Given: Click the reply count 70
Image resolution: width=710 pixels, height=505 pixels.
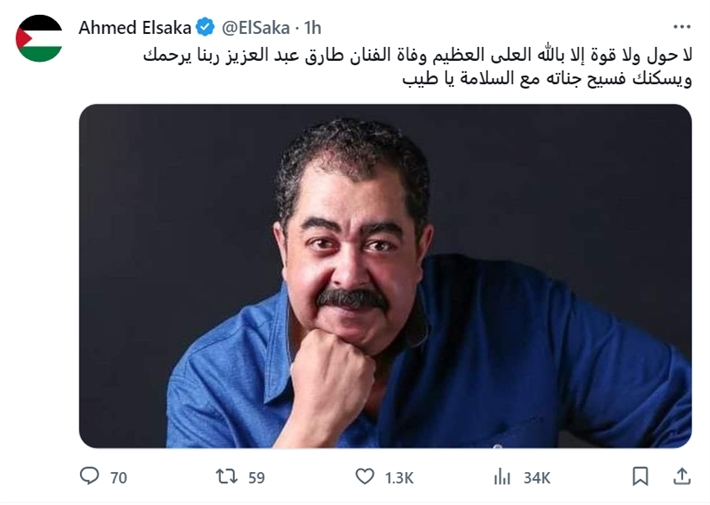Looking at the screenshot, I should click(x=119, y=478).
